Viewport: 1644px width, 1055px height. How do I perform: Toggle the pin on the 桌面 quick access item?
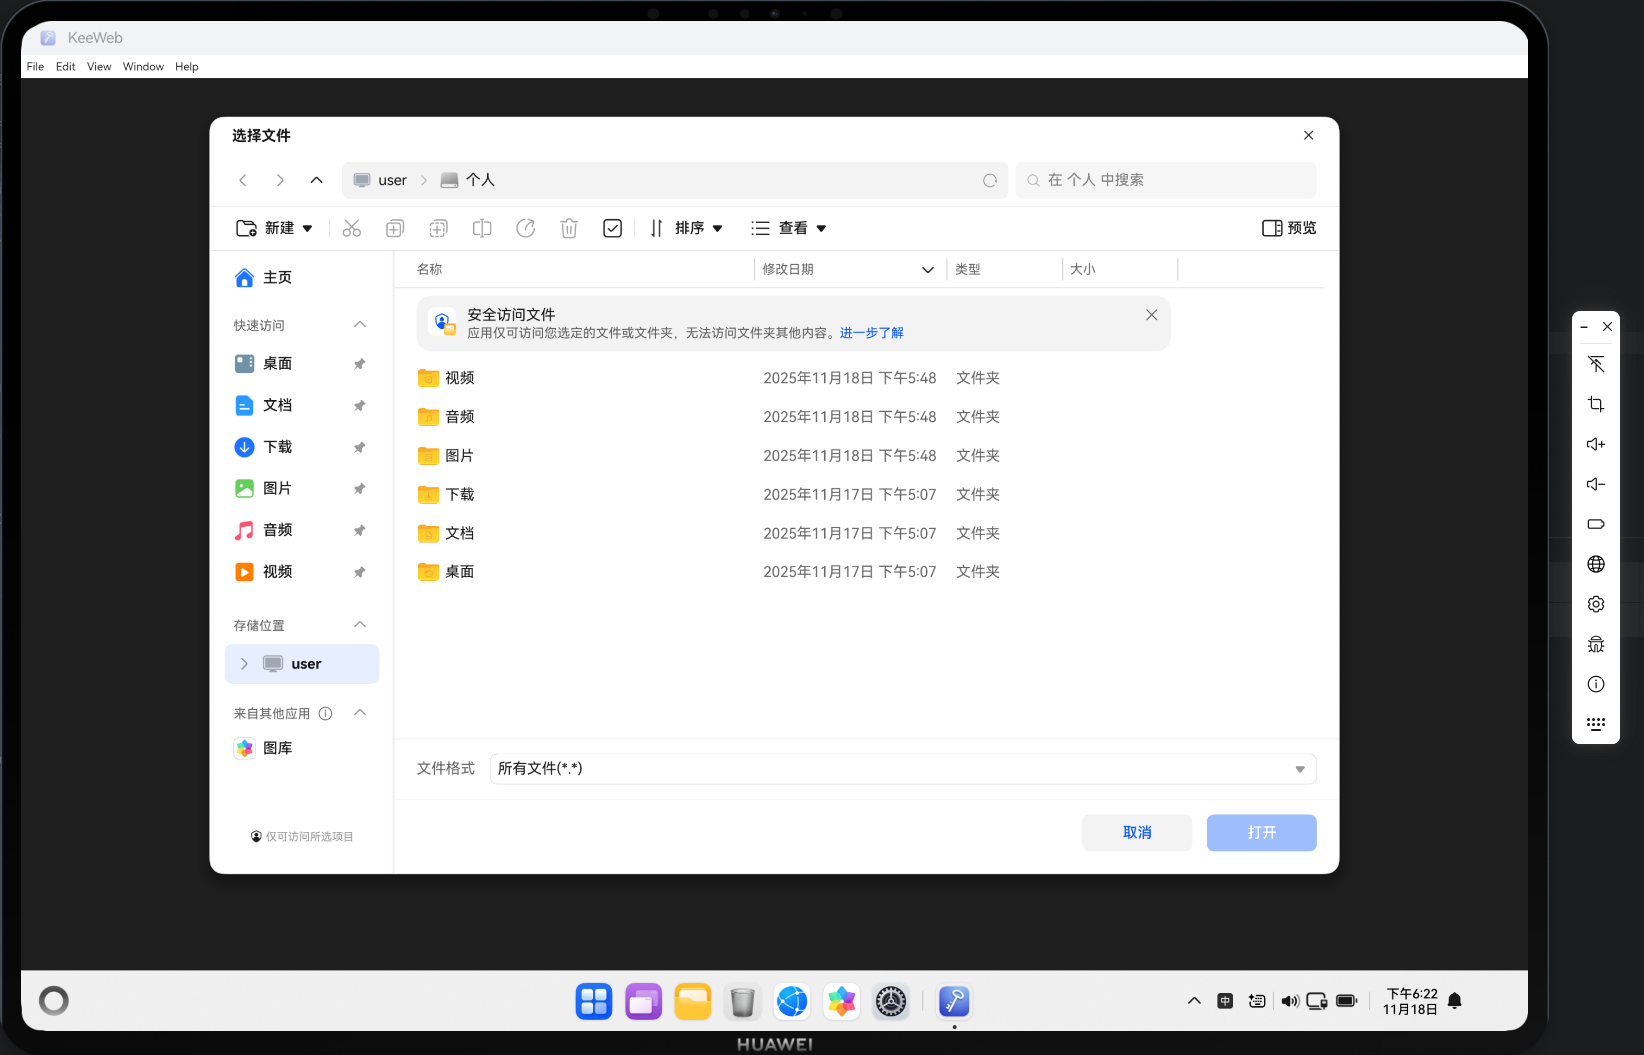[359, 364]
